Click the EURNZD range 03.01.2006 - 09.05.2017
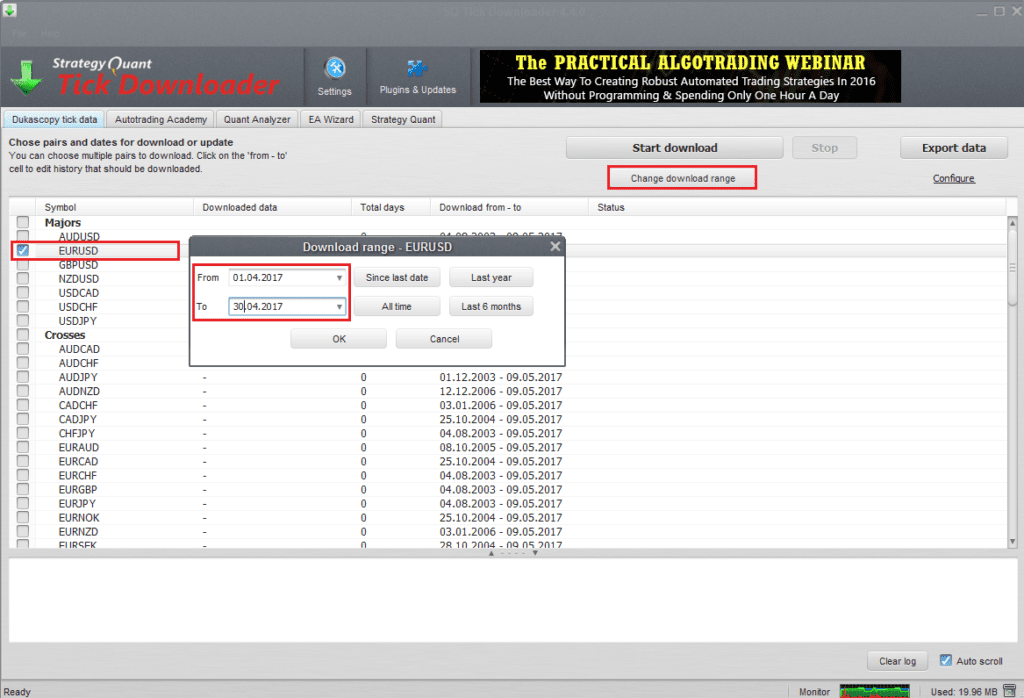1024x698 pixels. (x=500, y=531)
